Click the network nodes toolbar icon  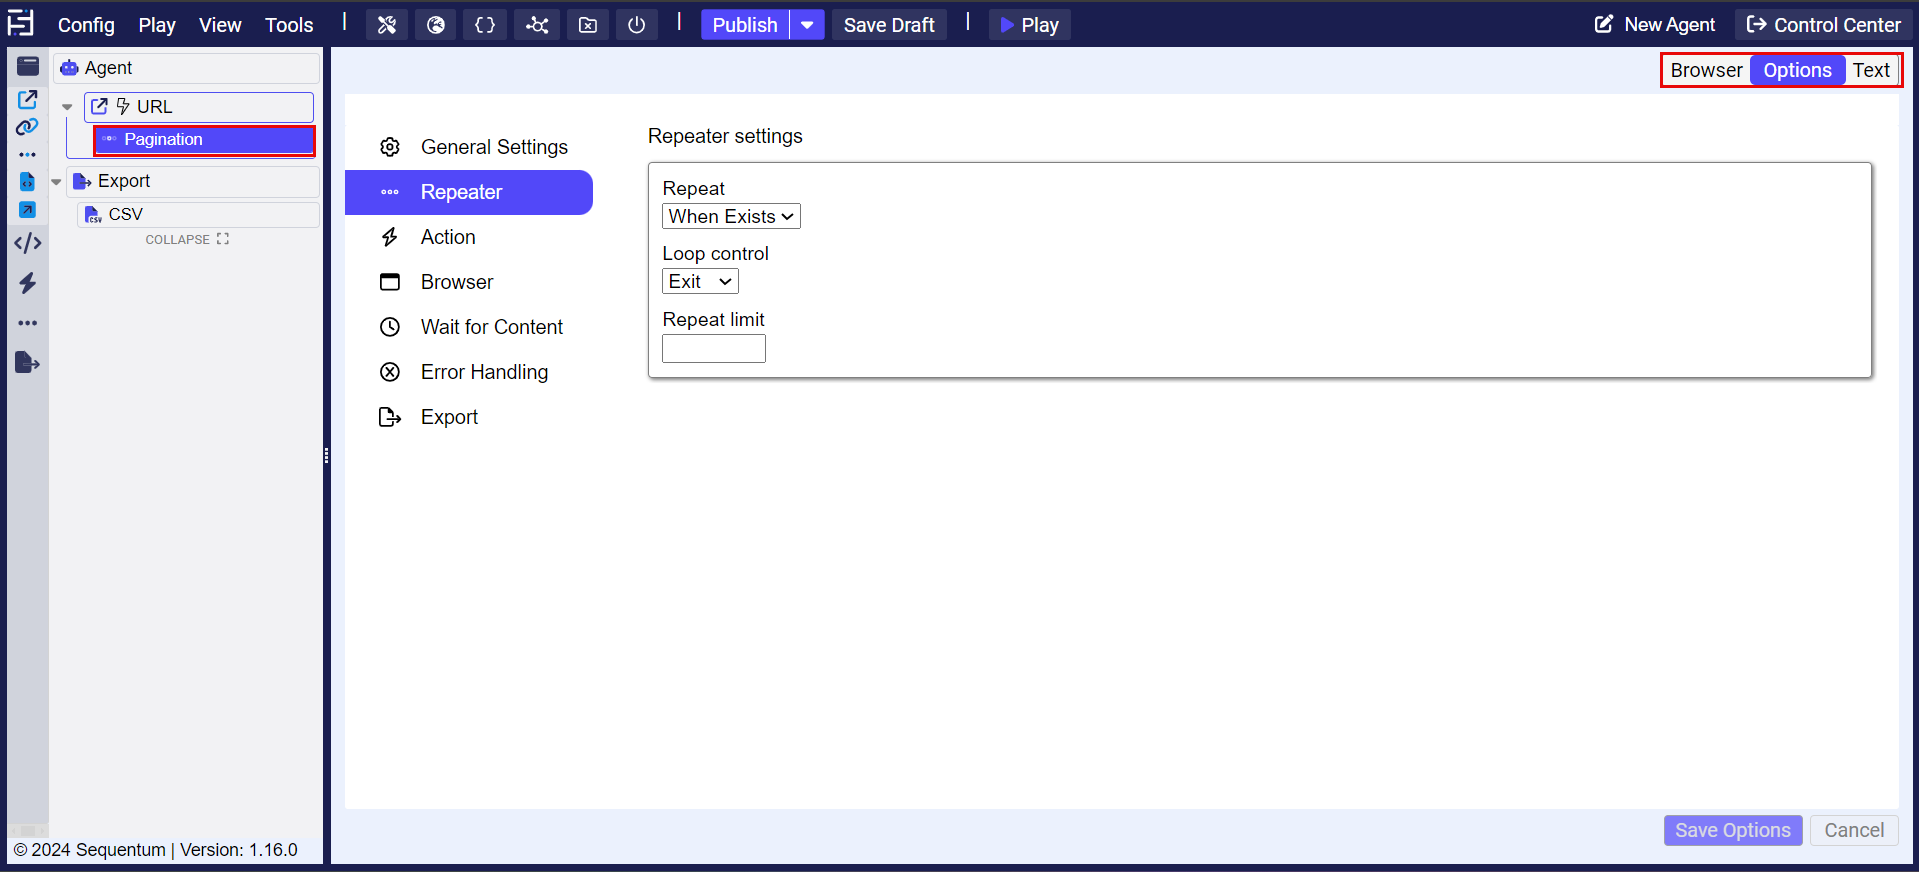[x=537, y=25]
